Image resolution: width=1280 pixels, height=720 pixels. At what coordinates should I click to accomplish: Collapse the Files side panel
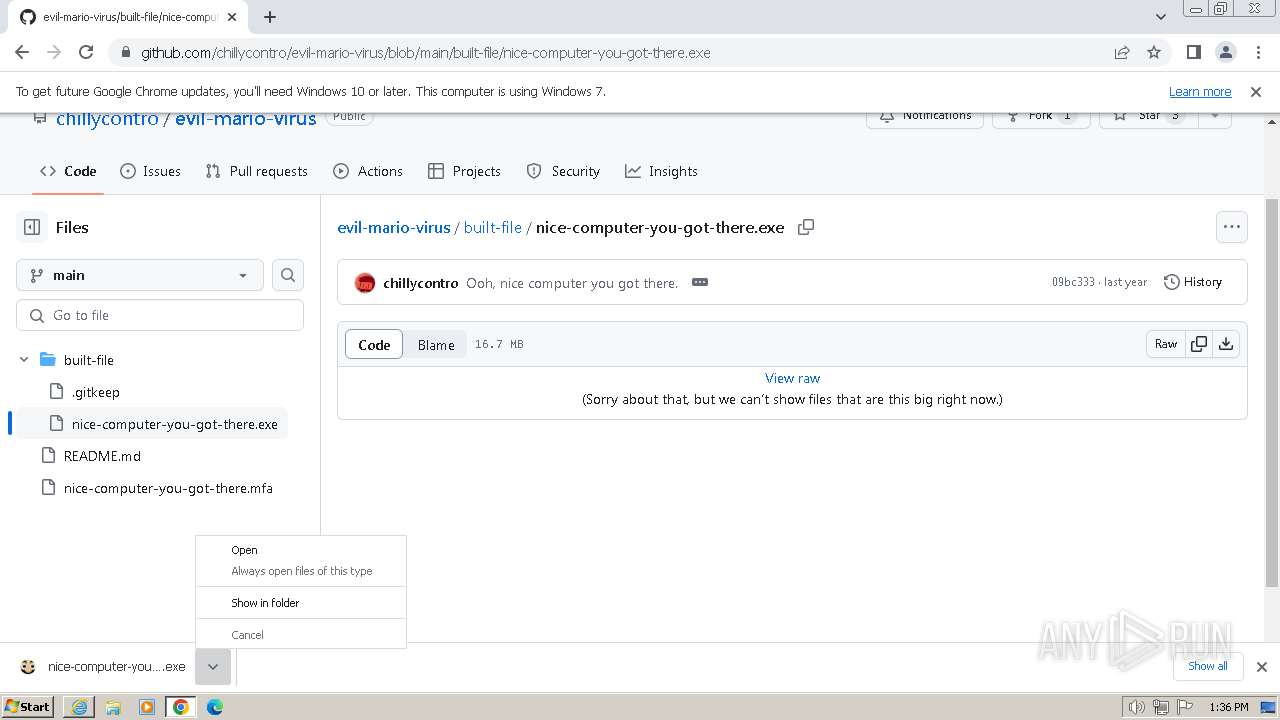click(x=32, y=227)
